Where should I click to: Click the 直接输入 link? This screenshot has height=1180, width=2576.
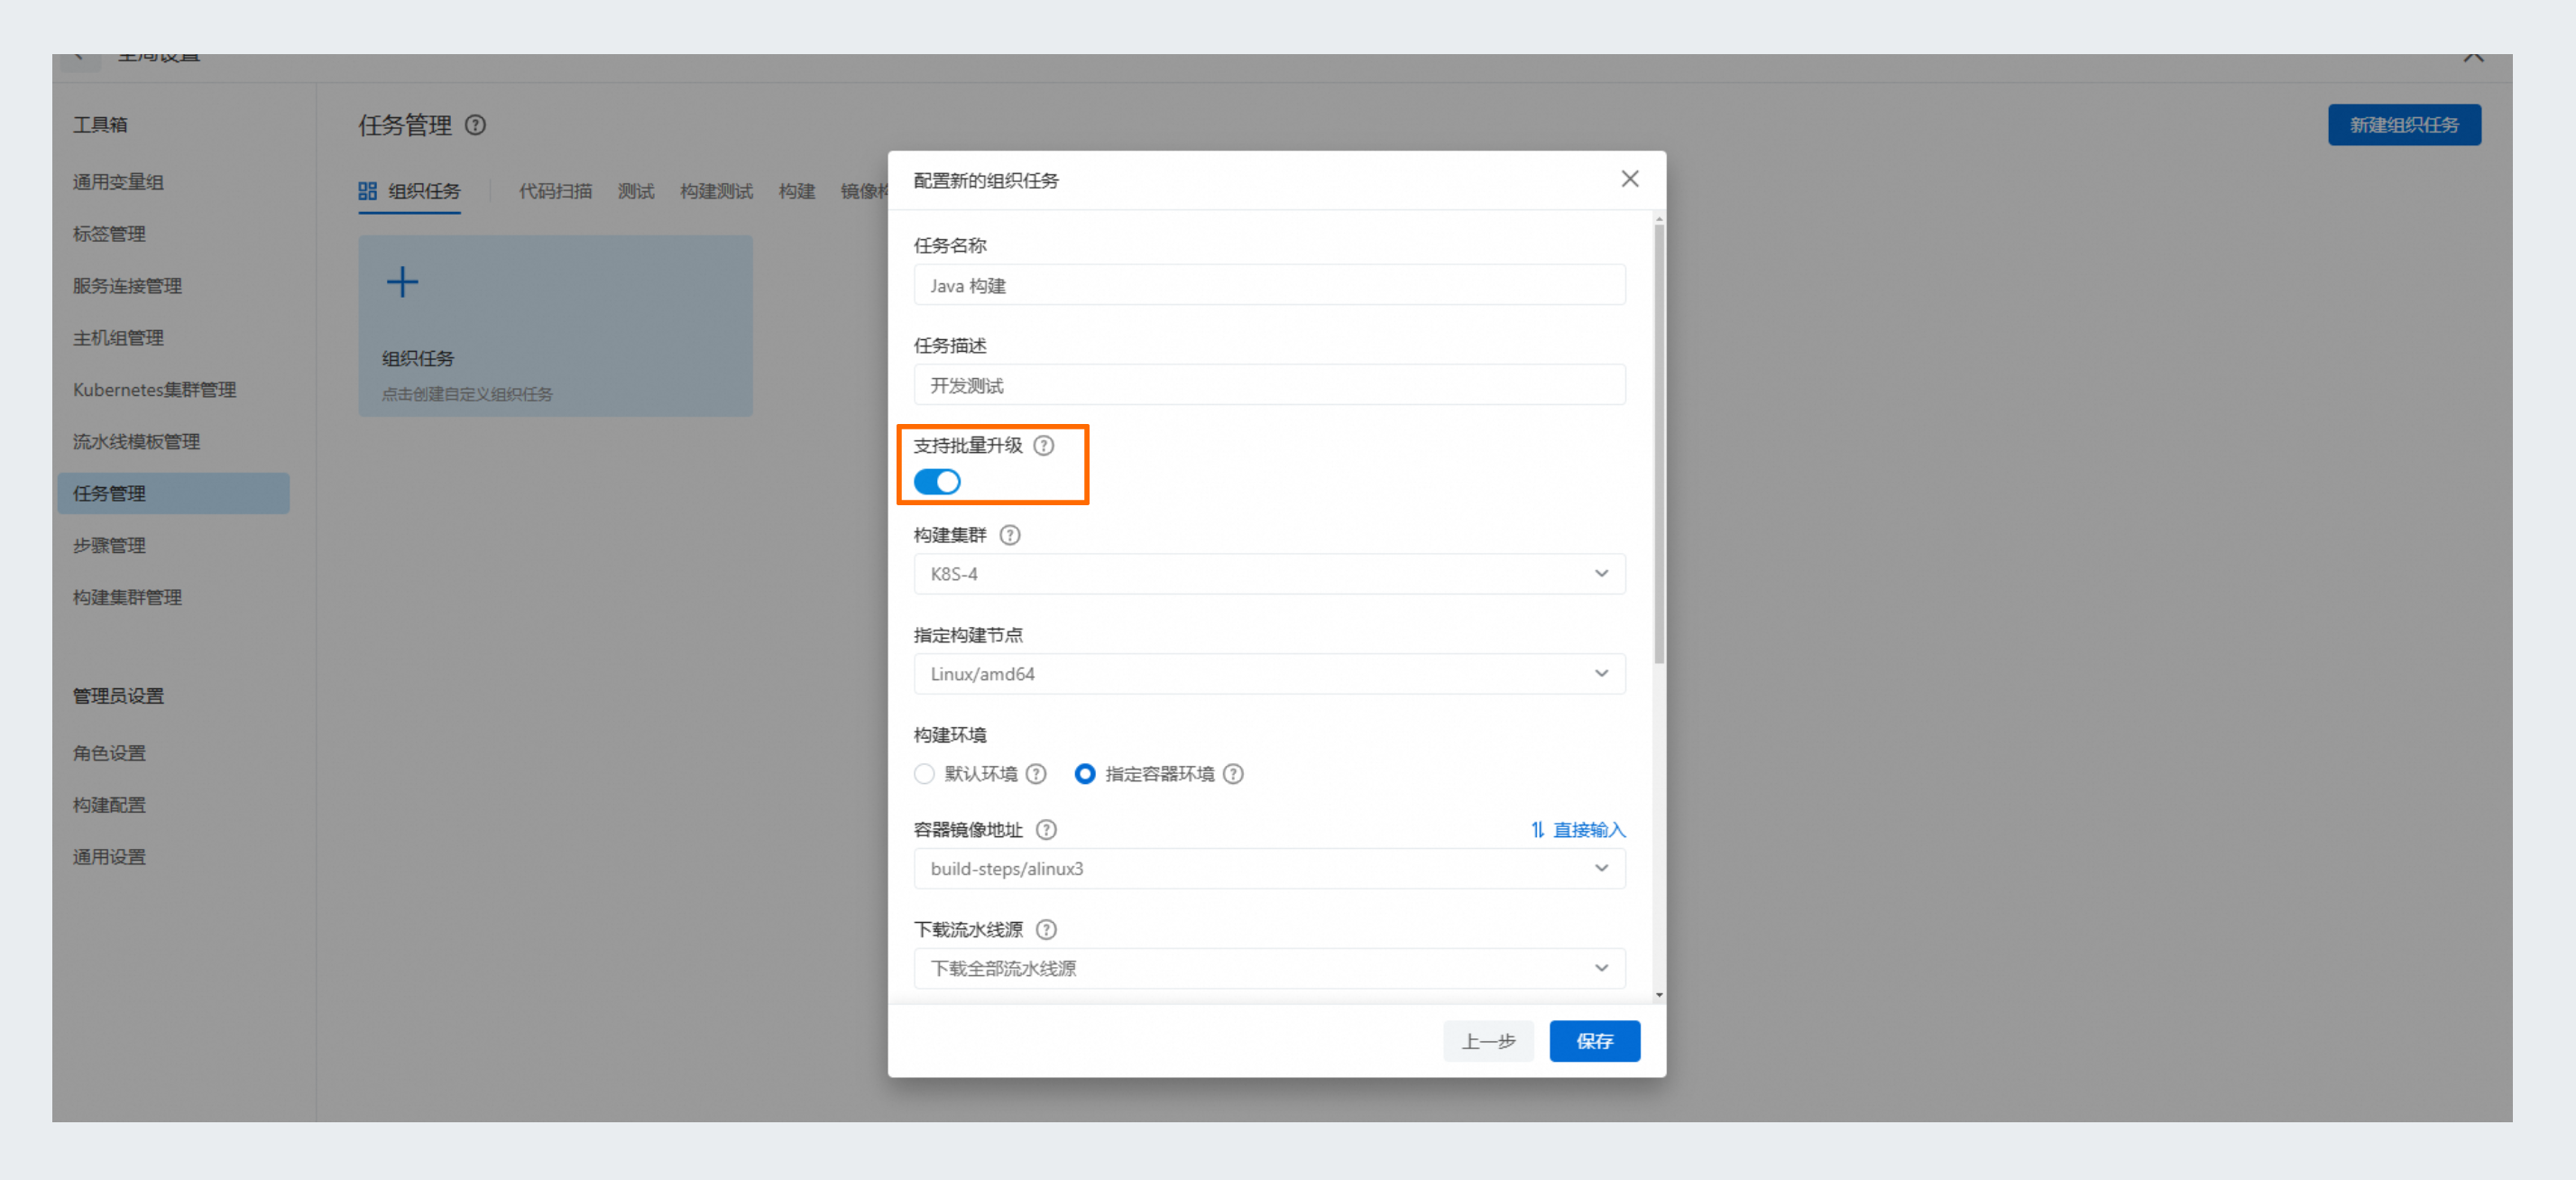coord(1578,830)
